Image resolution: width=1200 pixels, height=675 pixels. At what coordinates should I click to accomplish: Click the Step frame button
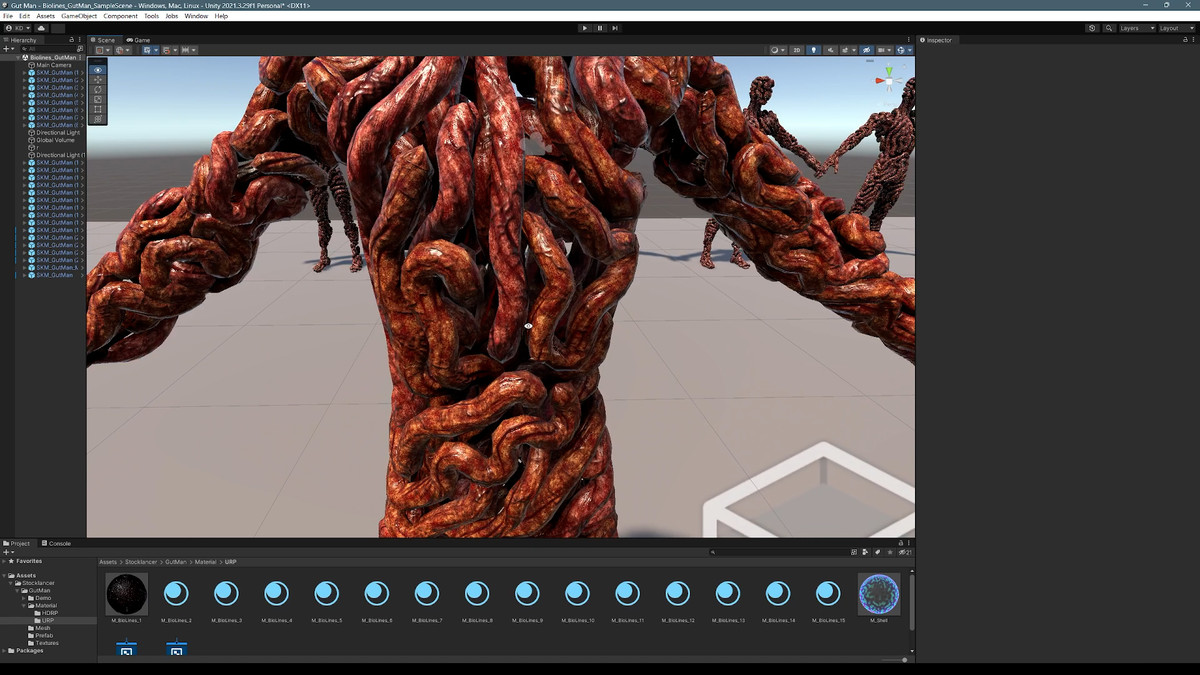615,28
